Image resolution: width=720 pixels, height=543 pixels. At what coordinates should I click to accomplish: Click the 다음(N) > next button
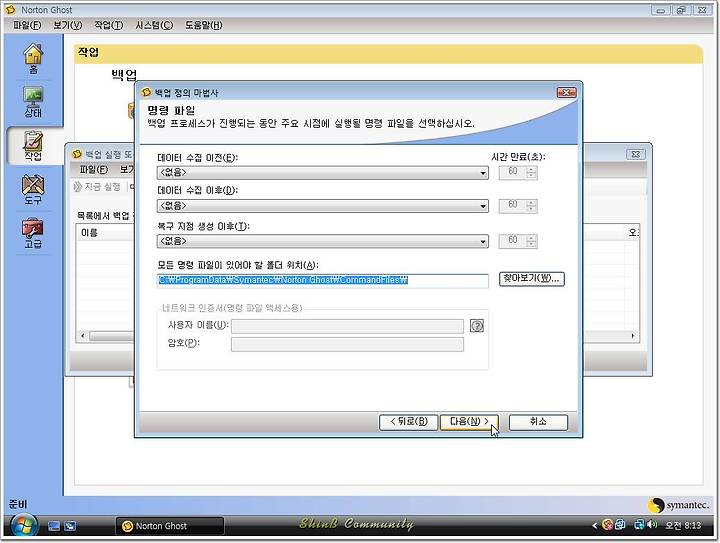coord(469,422)
